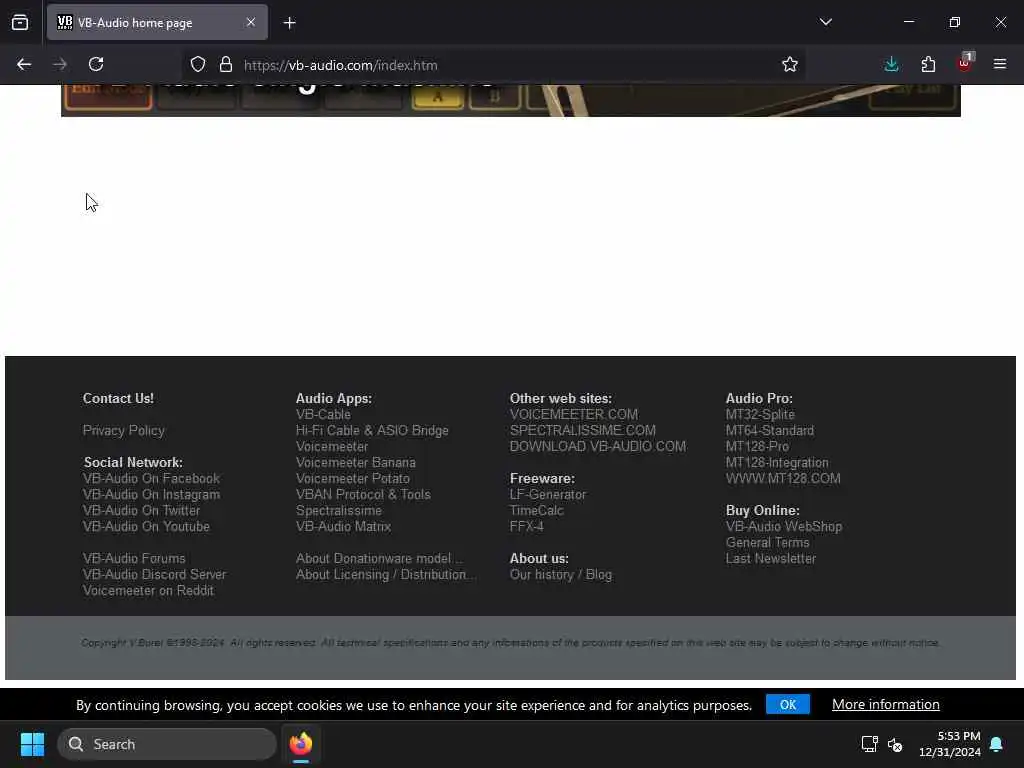Open the Voicemeeter link
The image size is (1024, 768).
[x=332, y=447]
